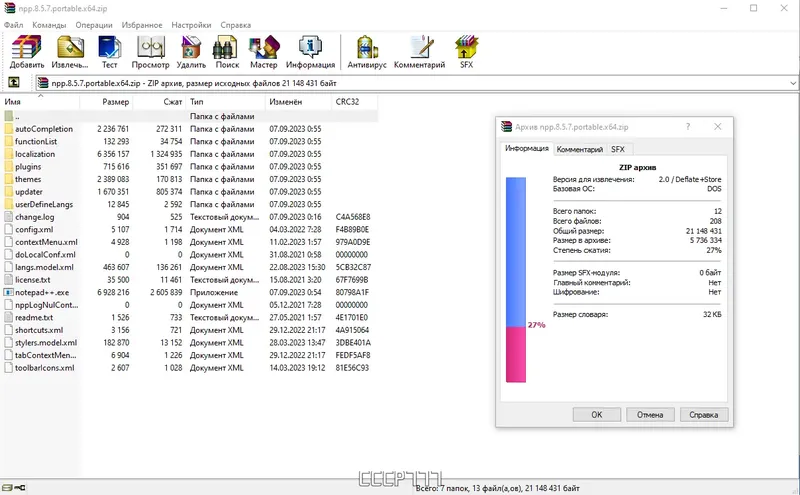Select the contextMenu.xml file row
This screenshot has width=800, height=495.
point(190,242)
